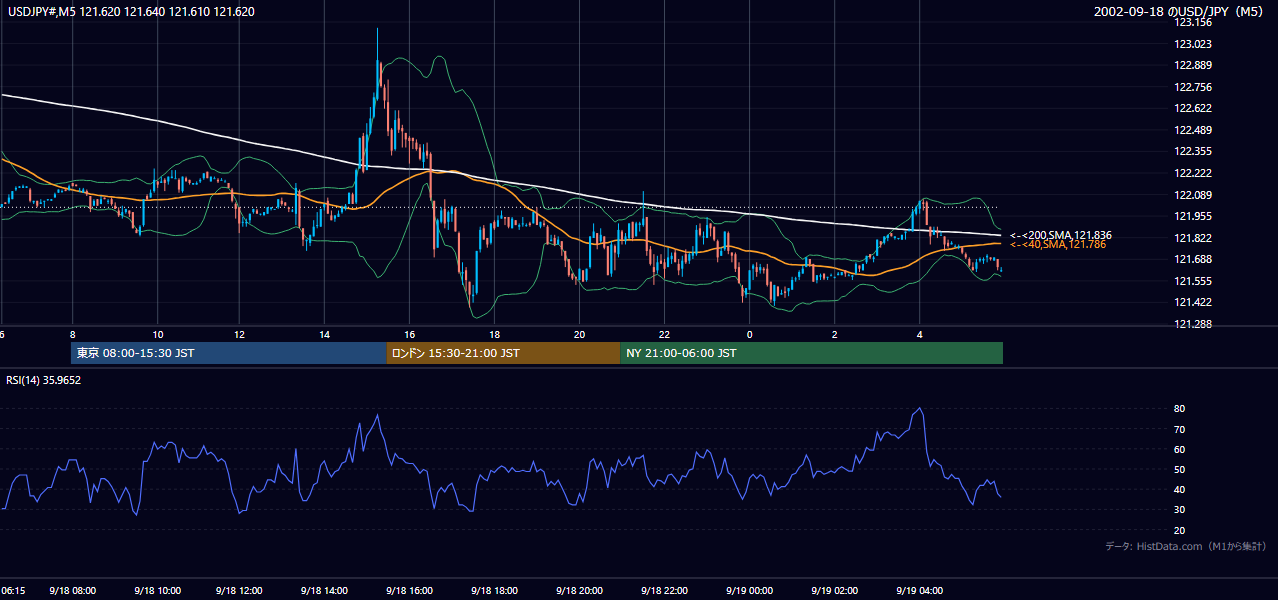Screen dimensions: 1278x600
Task: Click hour label 16 under the price chart
Action: (x=410, y=334)
